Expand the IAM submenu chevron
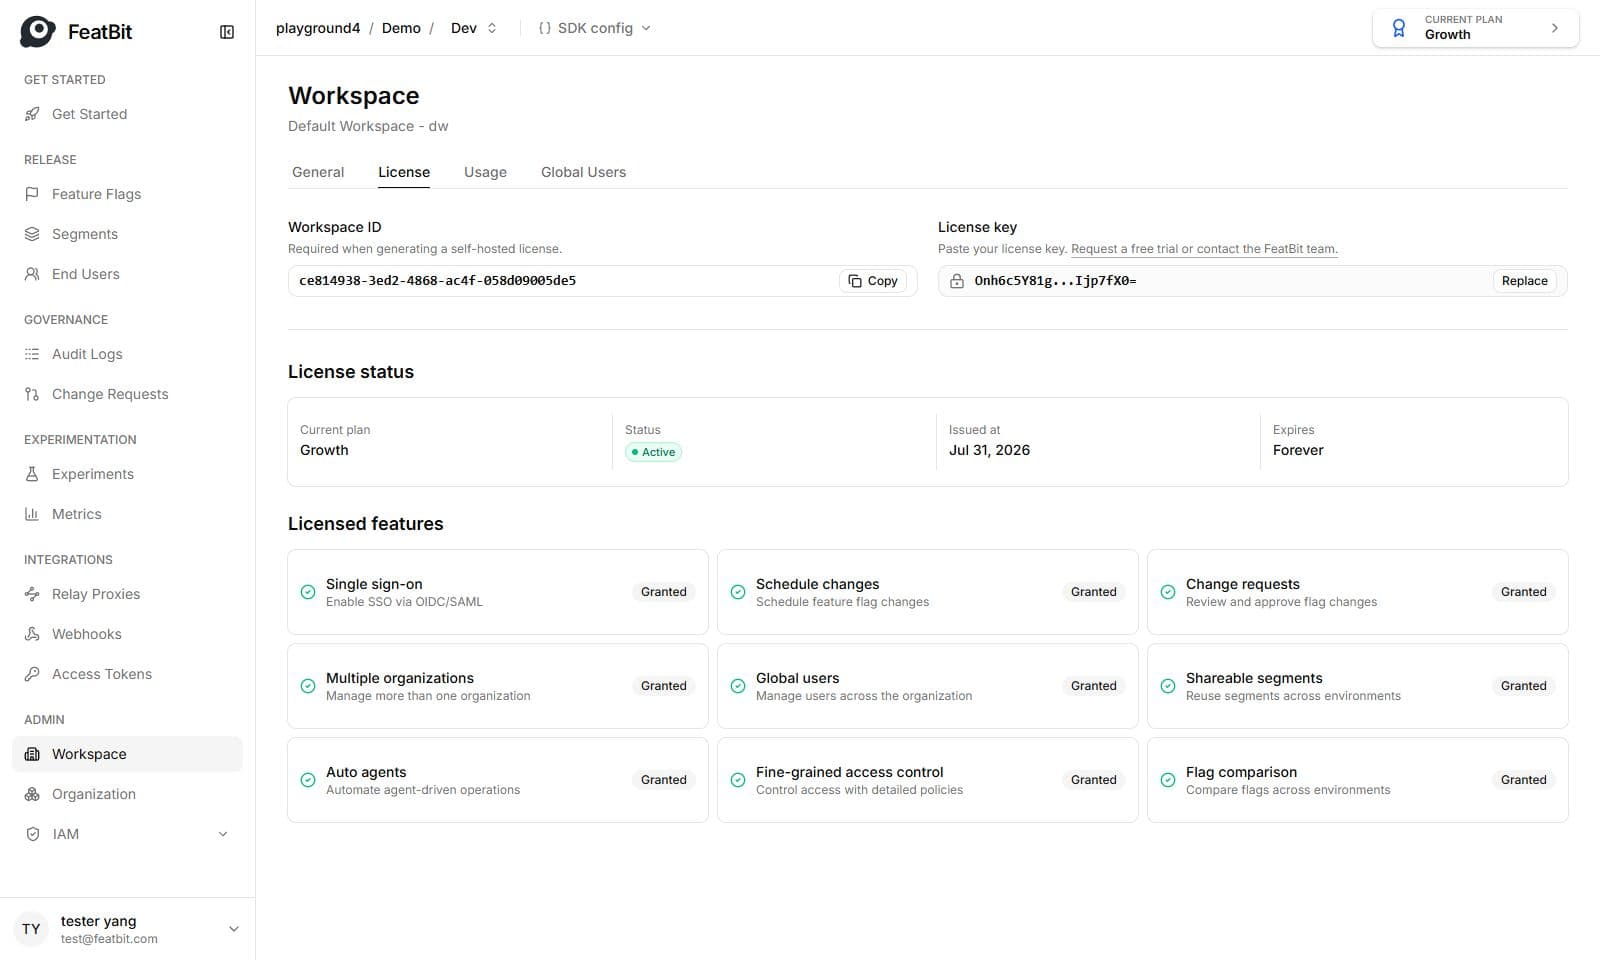This screenshot has width=1600, height=960. tap(223, 834)
